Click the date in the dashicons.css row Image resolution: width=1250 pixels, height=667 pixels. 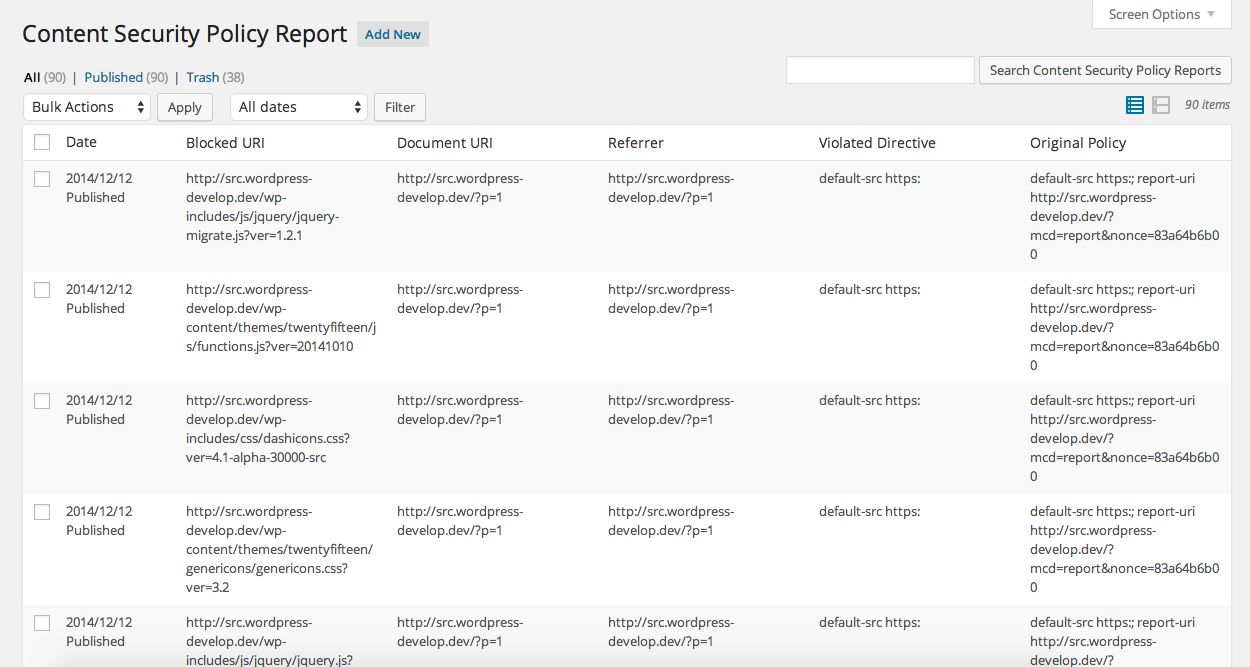pos(99,401)
